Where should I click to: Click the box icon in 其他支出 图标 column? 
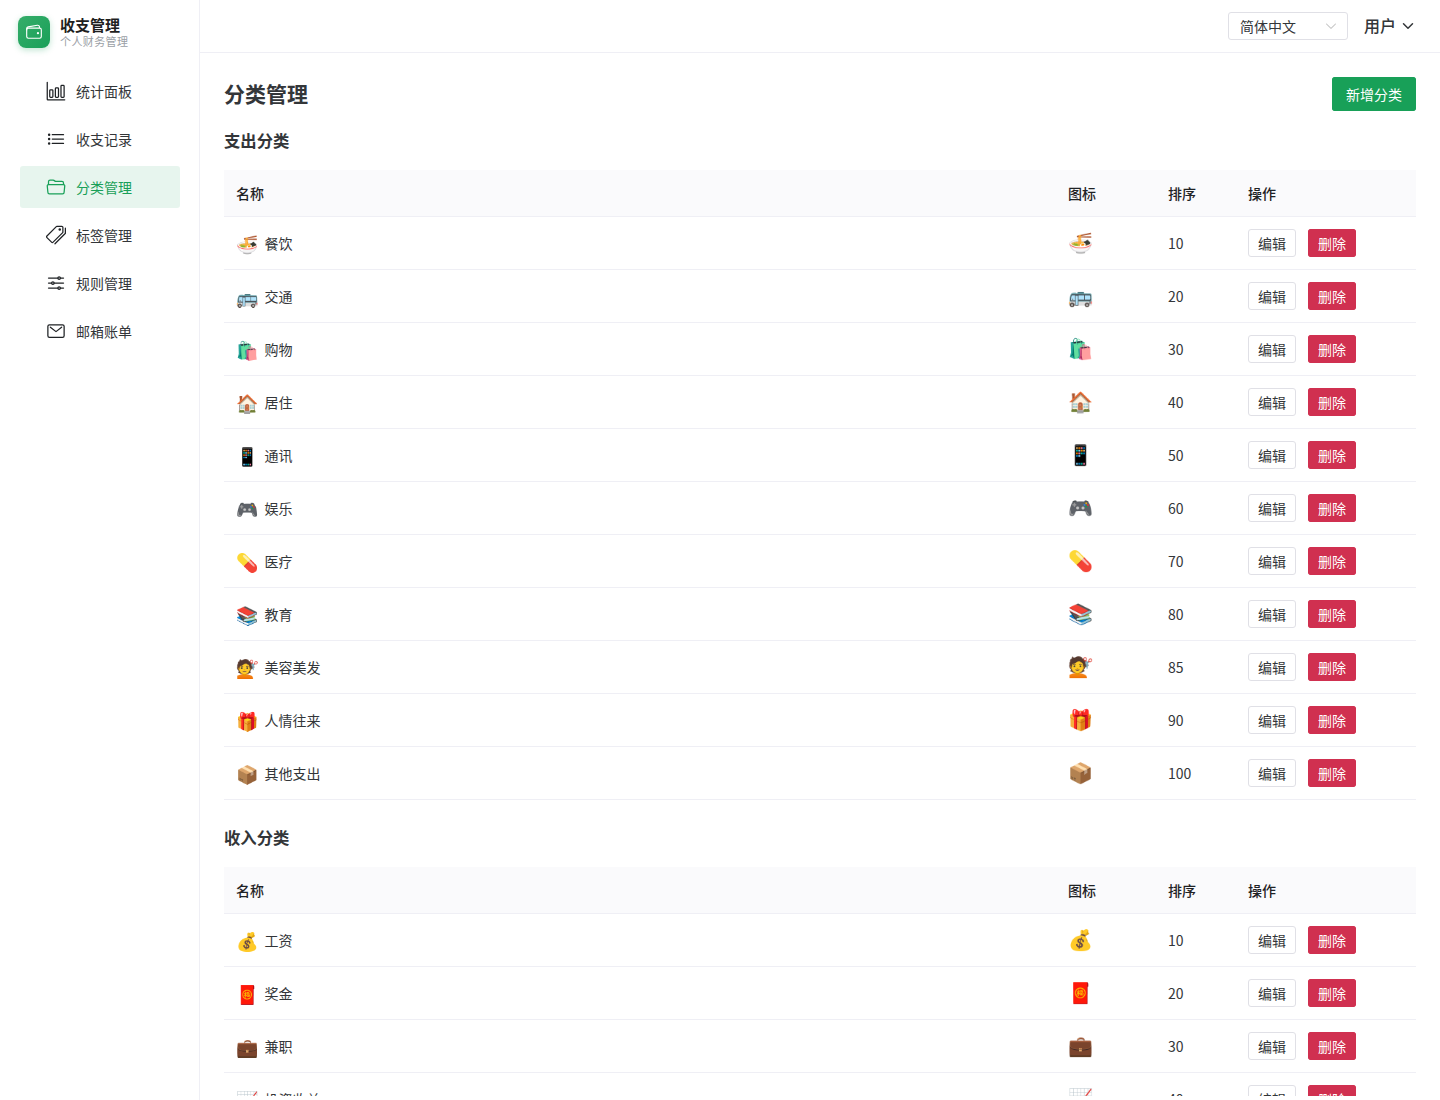point(1080,773)
